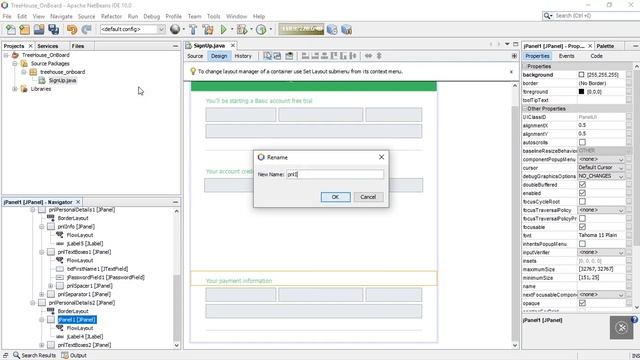
Task: Select jLabel4 [JLabel] in Navigator
Action: pyautogui.click(x=85, y=336)
